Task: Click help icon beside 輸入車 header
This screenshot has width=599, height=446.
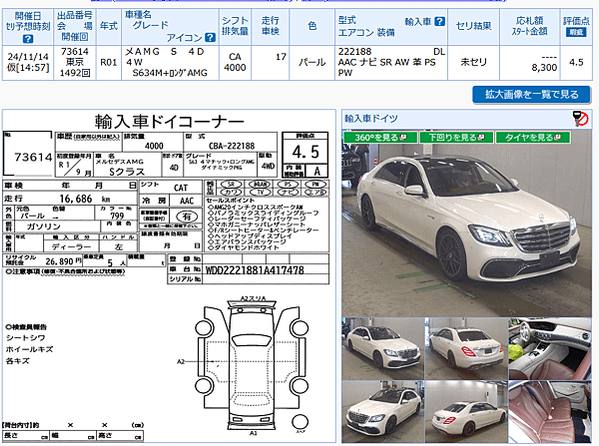Action: (x=440, y=21)
